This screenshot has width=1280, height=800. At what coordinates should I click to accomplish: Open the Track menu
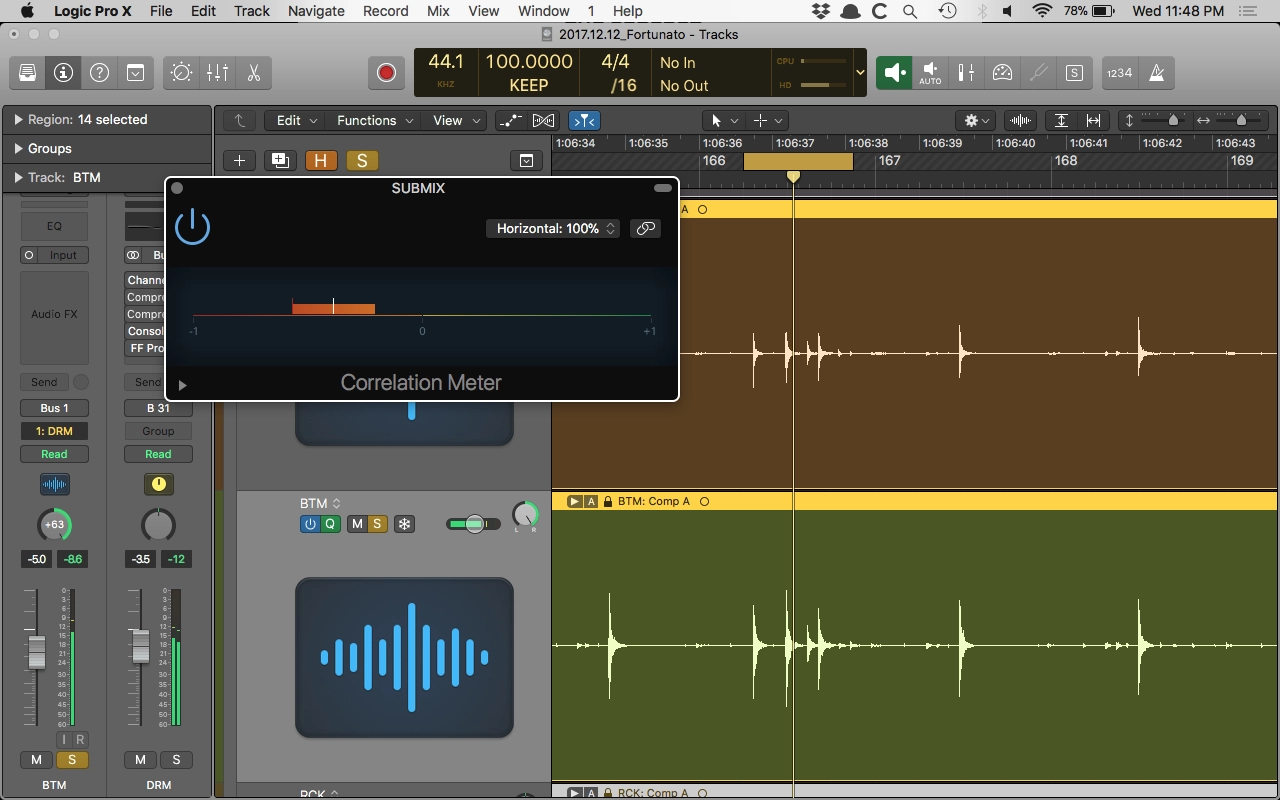click(x=252, y=11)
